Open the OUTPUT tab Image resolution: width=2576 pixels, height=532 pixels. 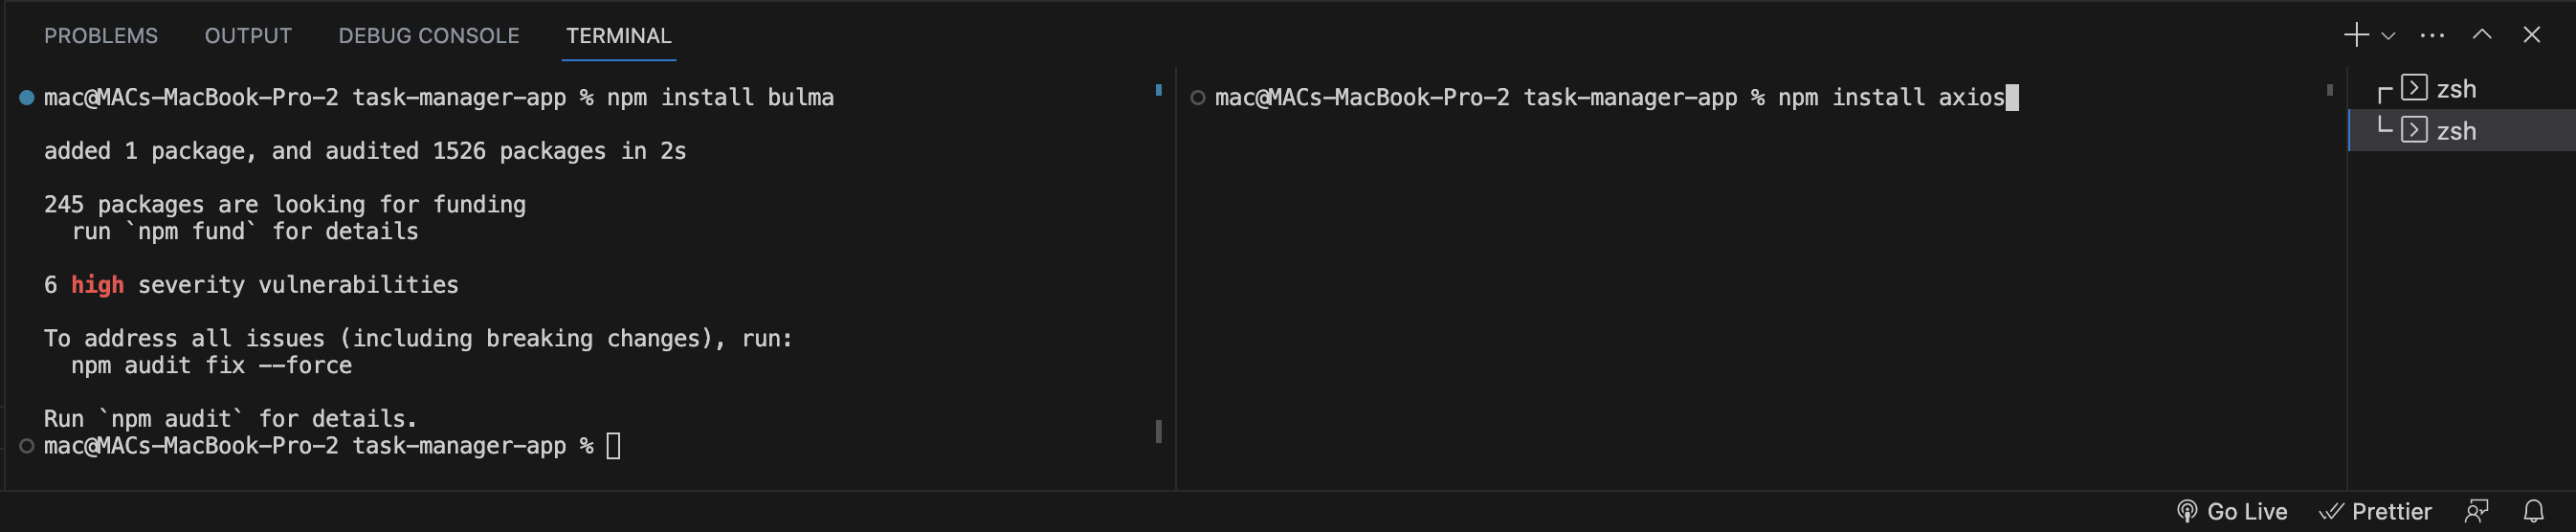[x=248, y=36]
